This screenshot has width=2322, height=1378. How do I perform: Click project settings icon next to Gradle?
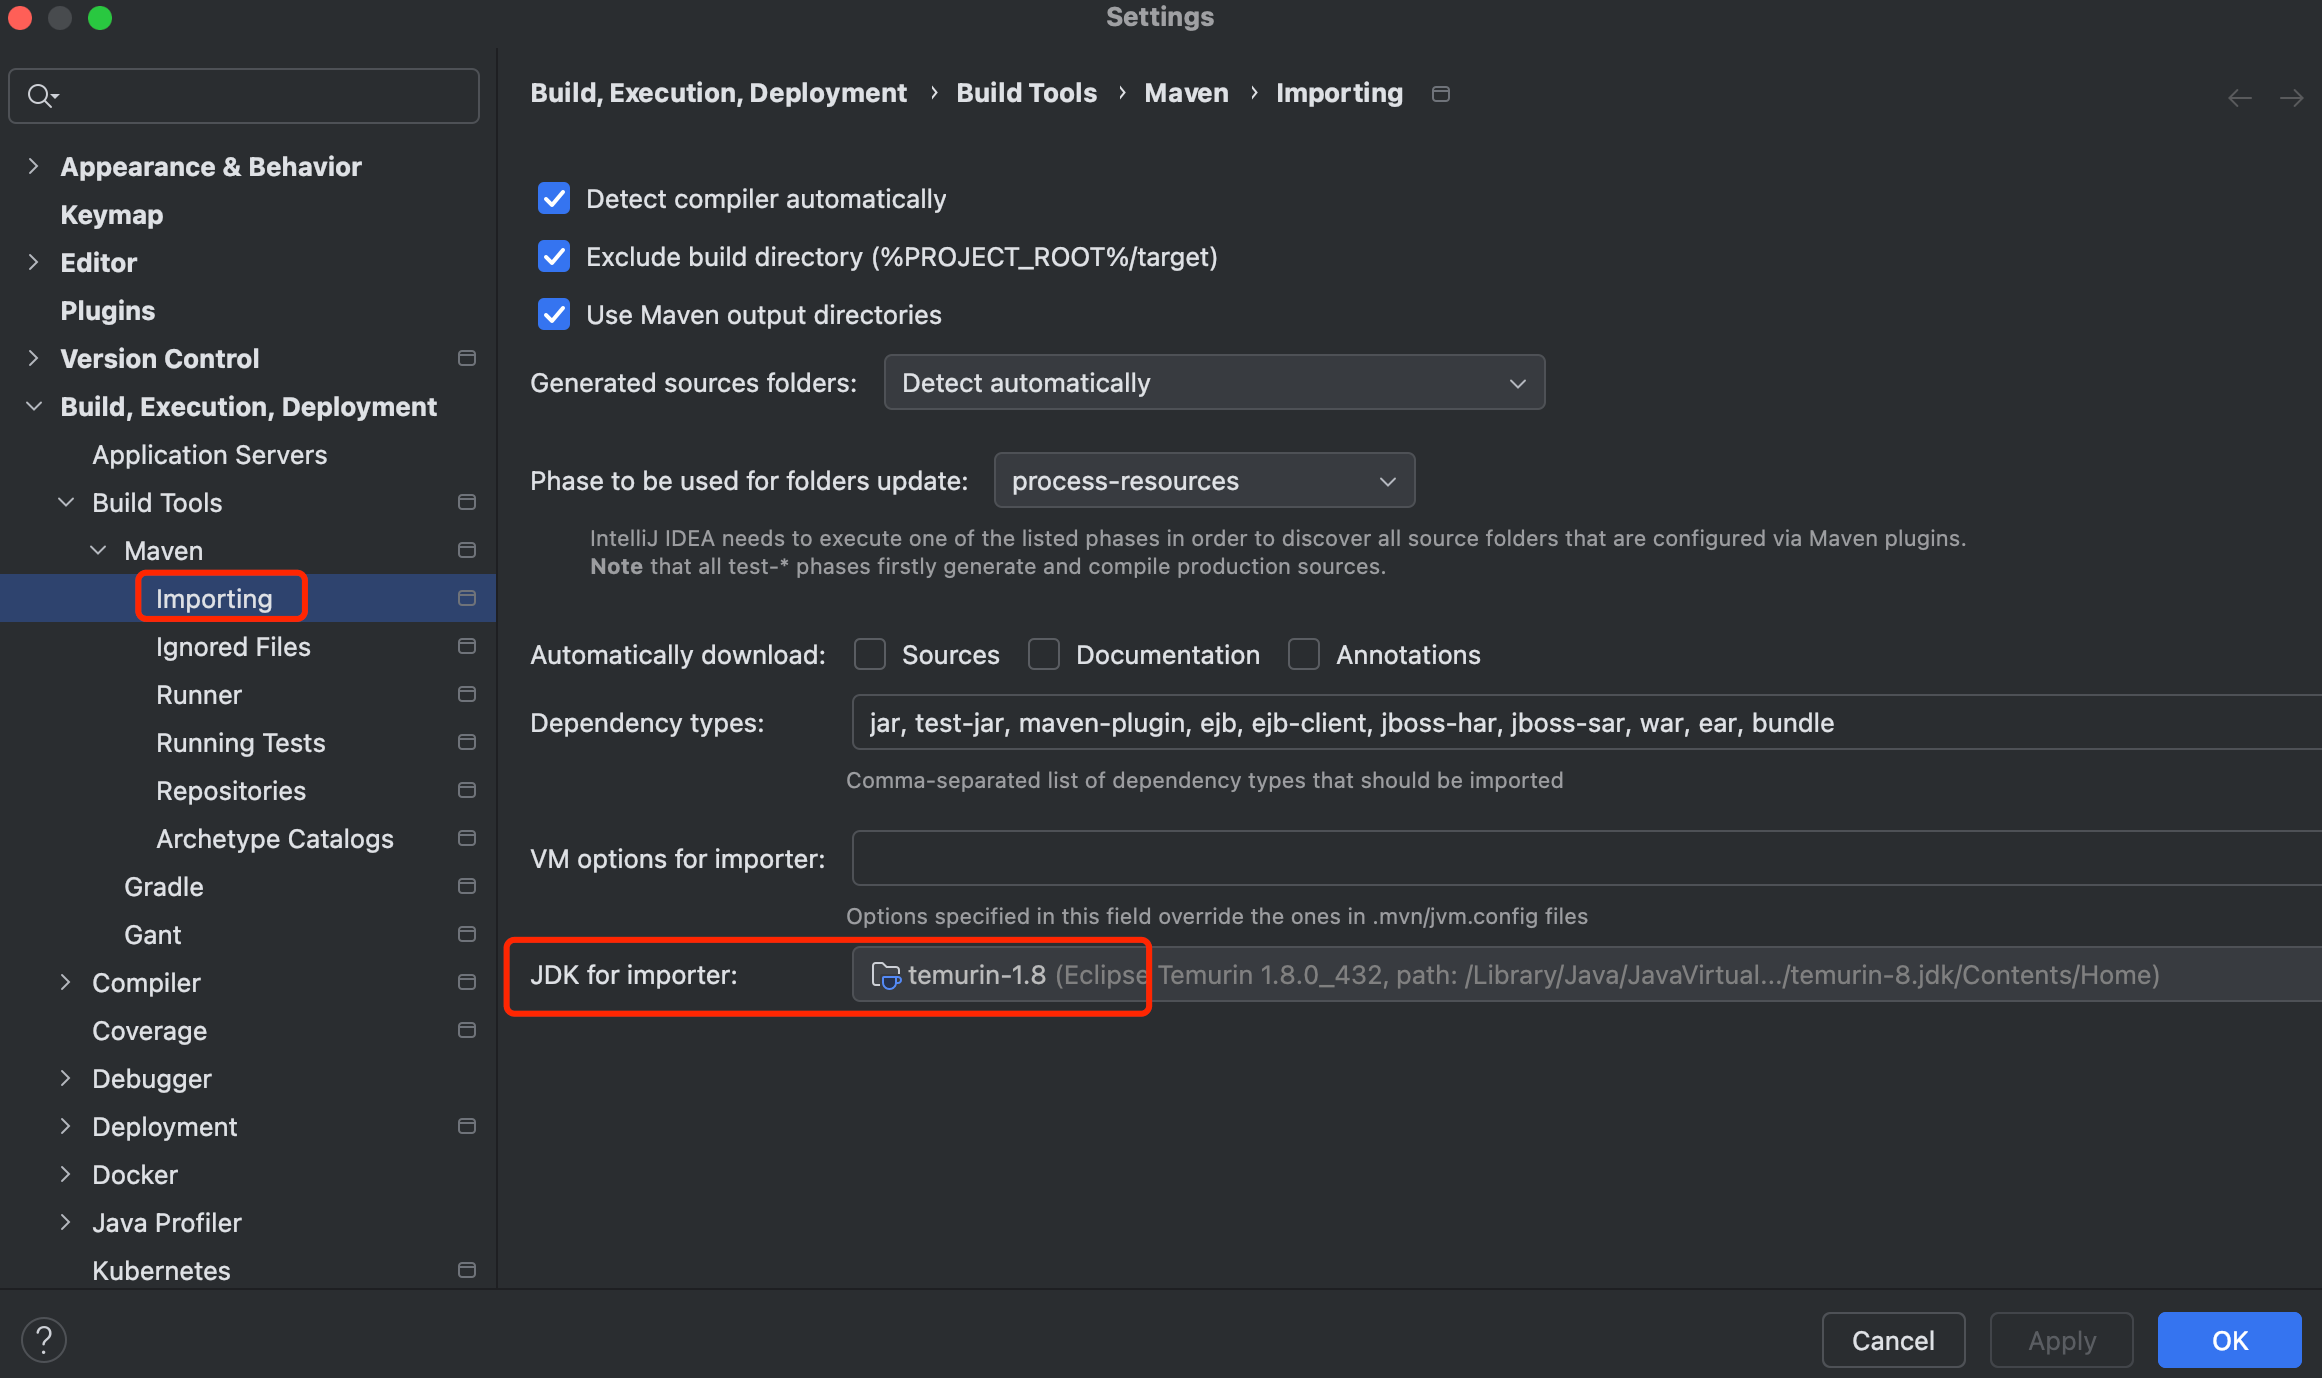click(466, 886)
